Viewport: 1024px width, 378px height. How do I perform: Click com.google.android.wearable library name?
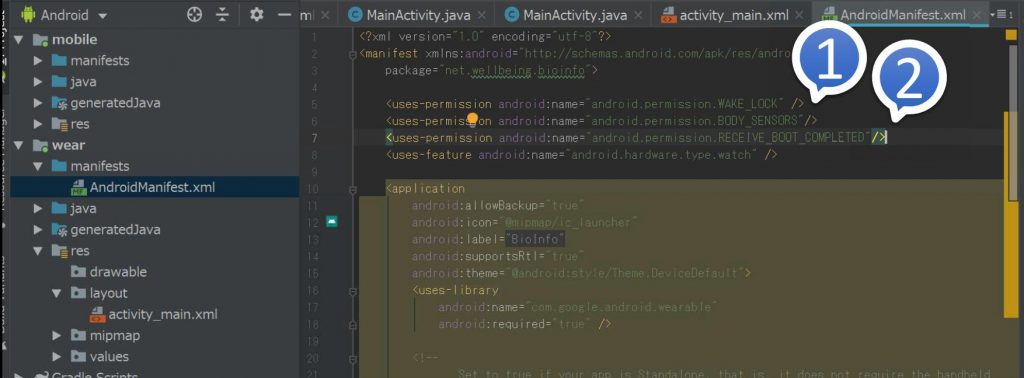tap(620, 307)
